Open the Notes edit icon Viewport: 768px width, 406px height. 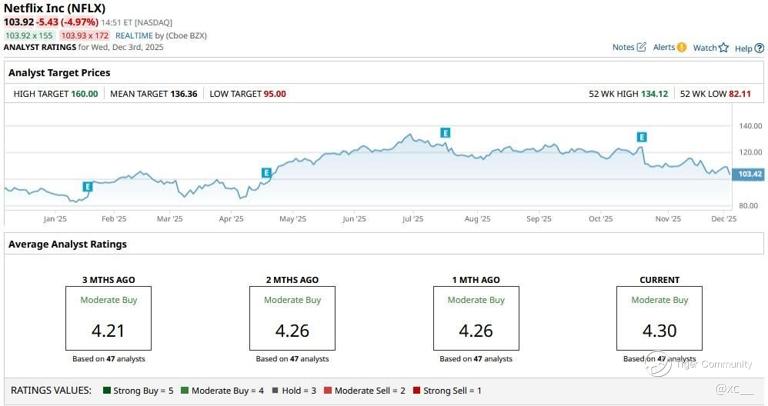[x=641, y=47]
